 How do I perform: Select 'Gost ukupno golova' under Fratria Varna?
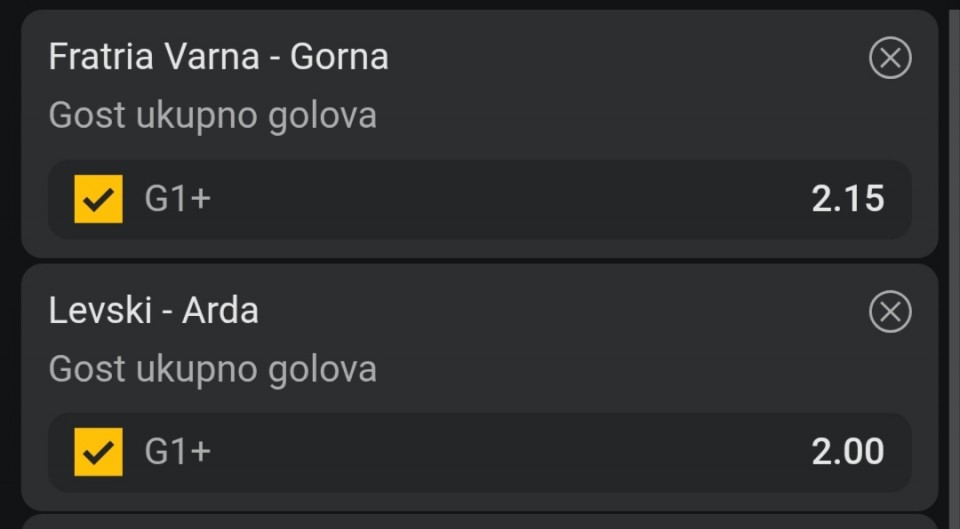212,116
